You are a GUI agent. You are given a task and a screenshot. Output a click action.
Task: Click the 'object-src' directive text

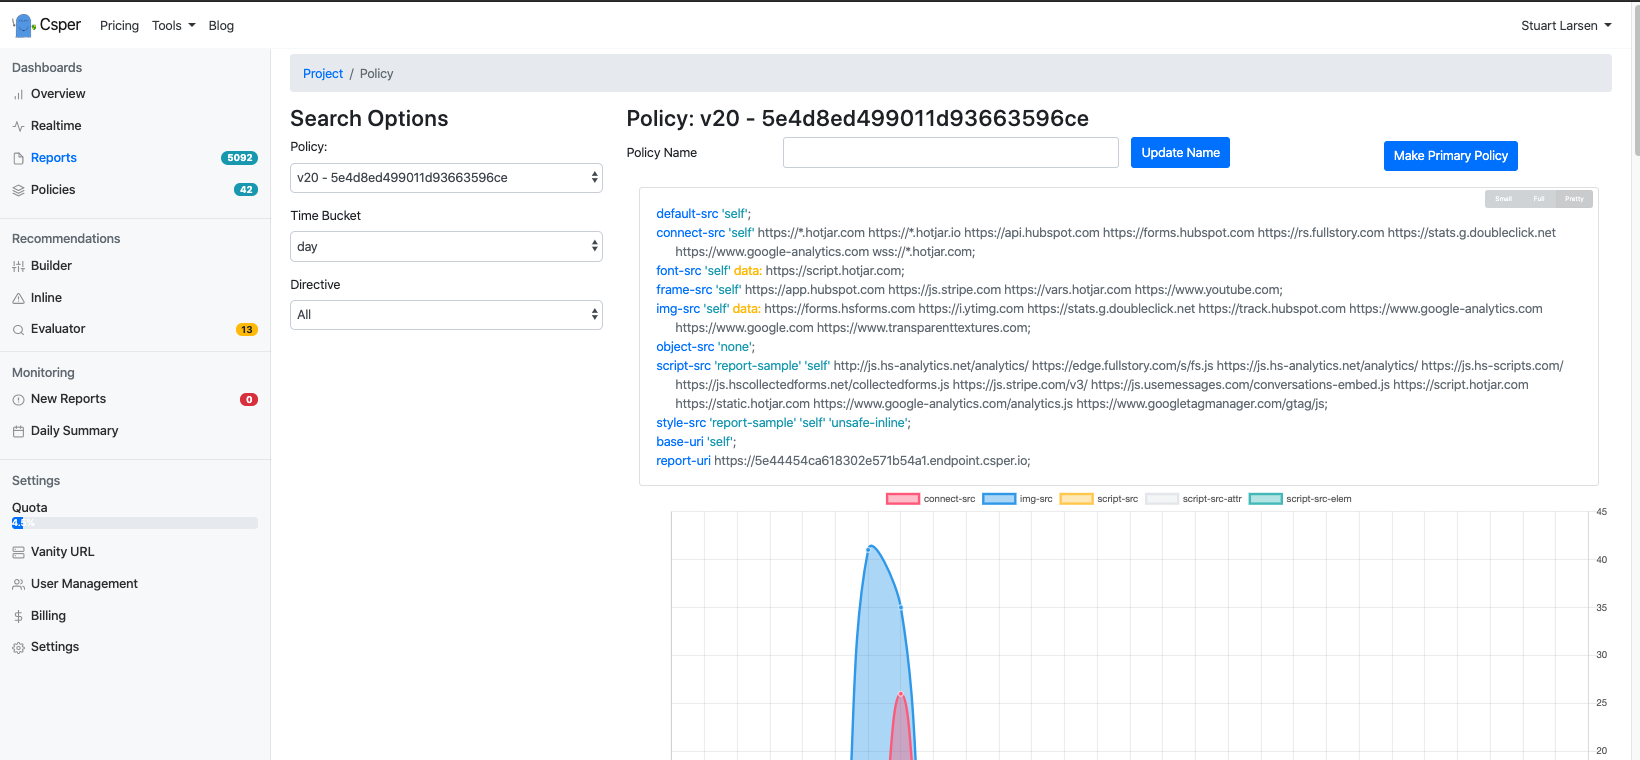[x=685, y=347]
